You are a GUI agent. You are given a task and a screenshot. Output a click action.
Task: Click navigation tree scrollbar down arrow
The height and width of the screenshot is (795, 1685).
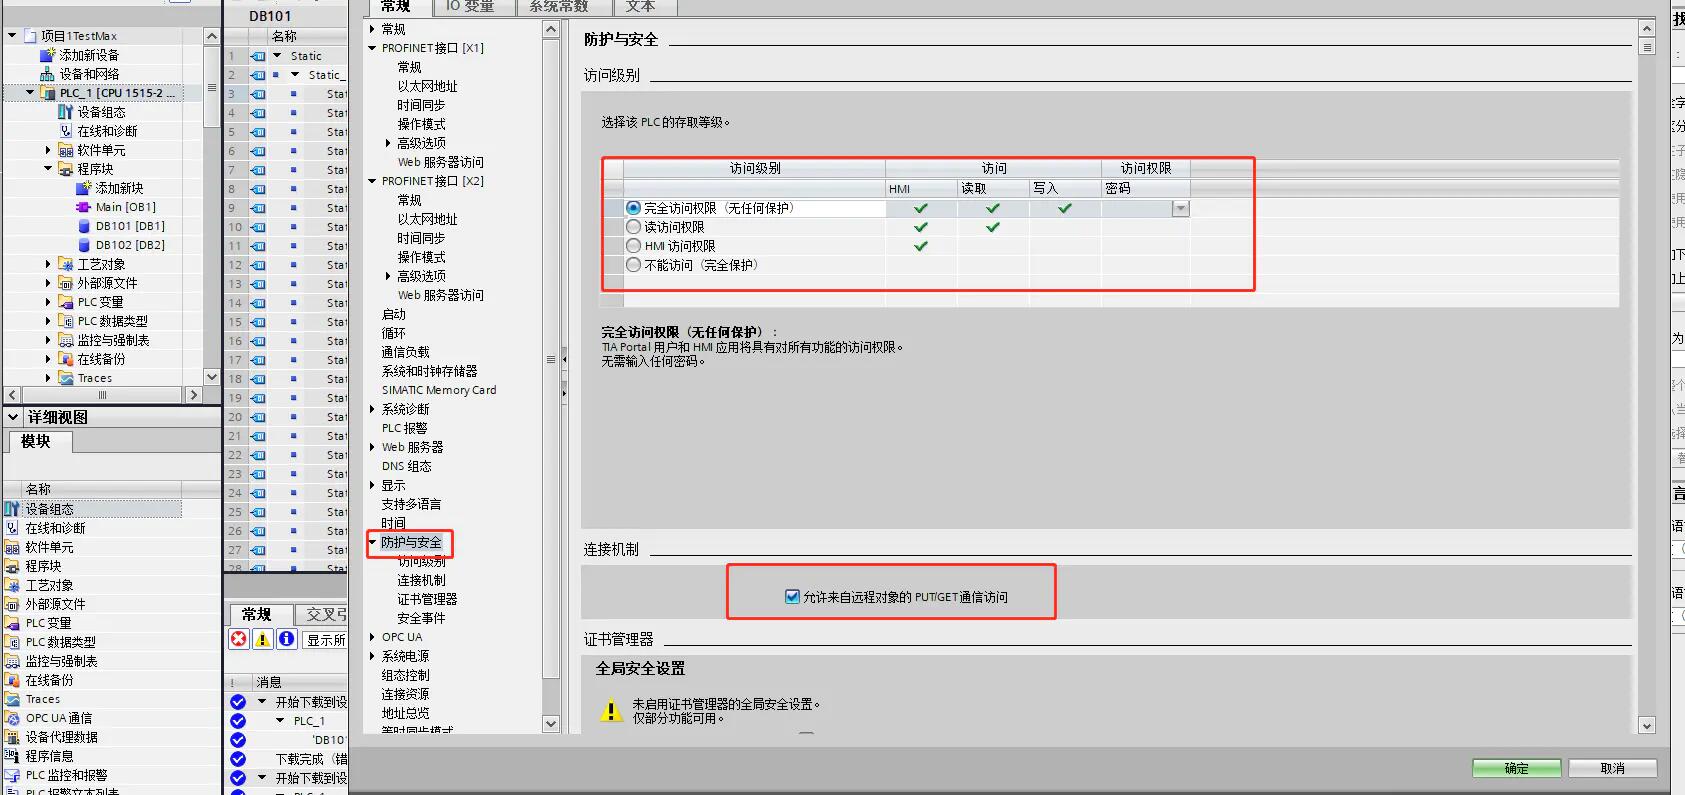[x=551, y=724]
